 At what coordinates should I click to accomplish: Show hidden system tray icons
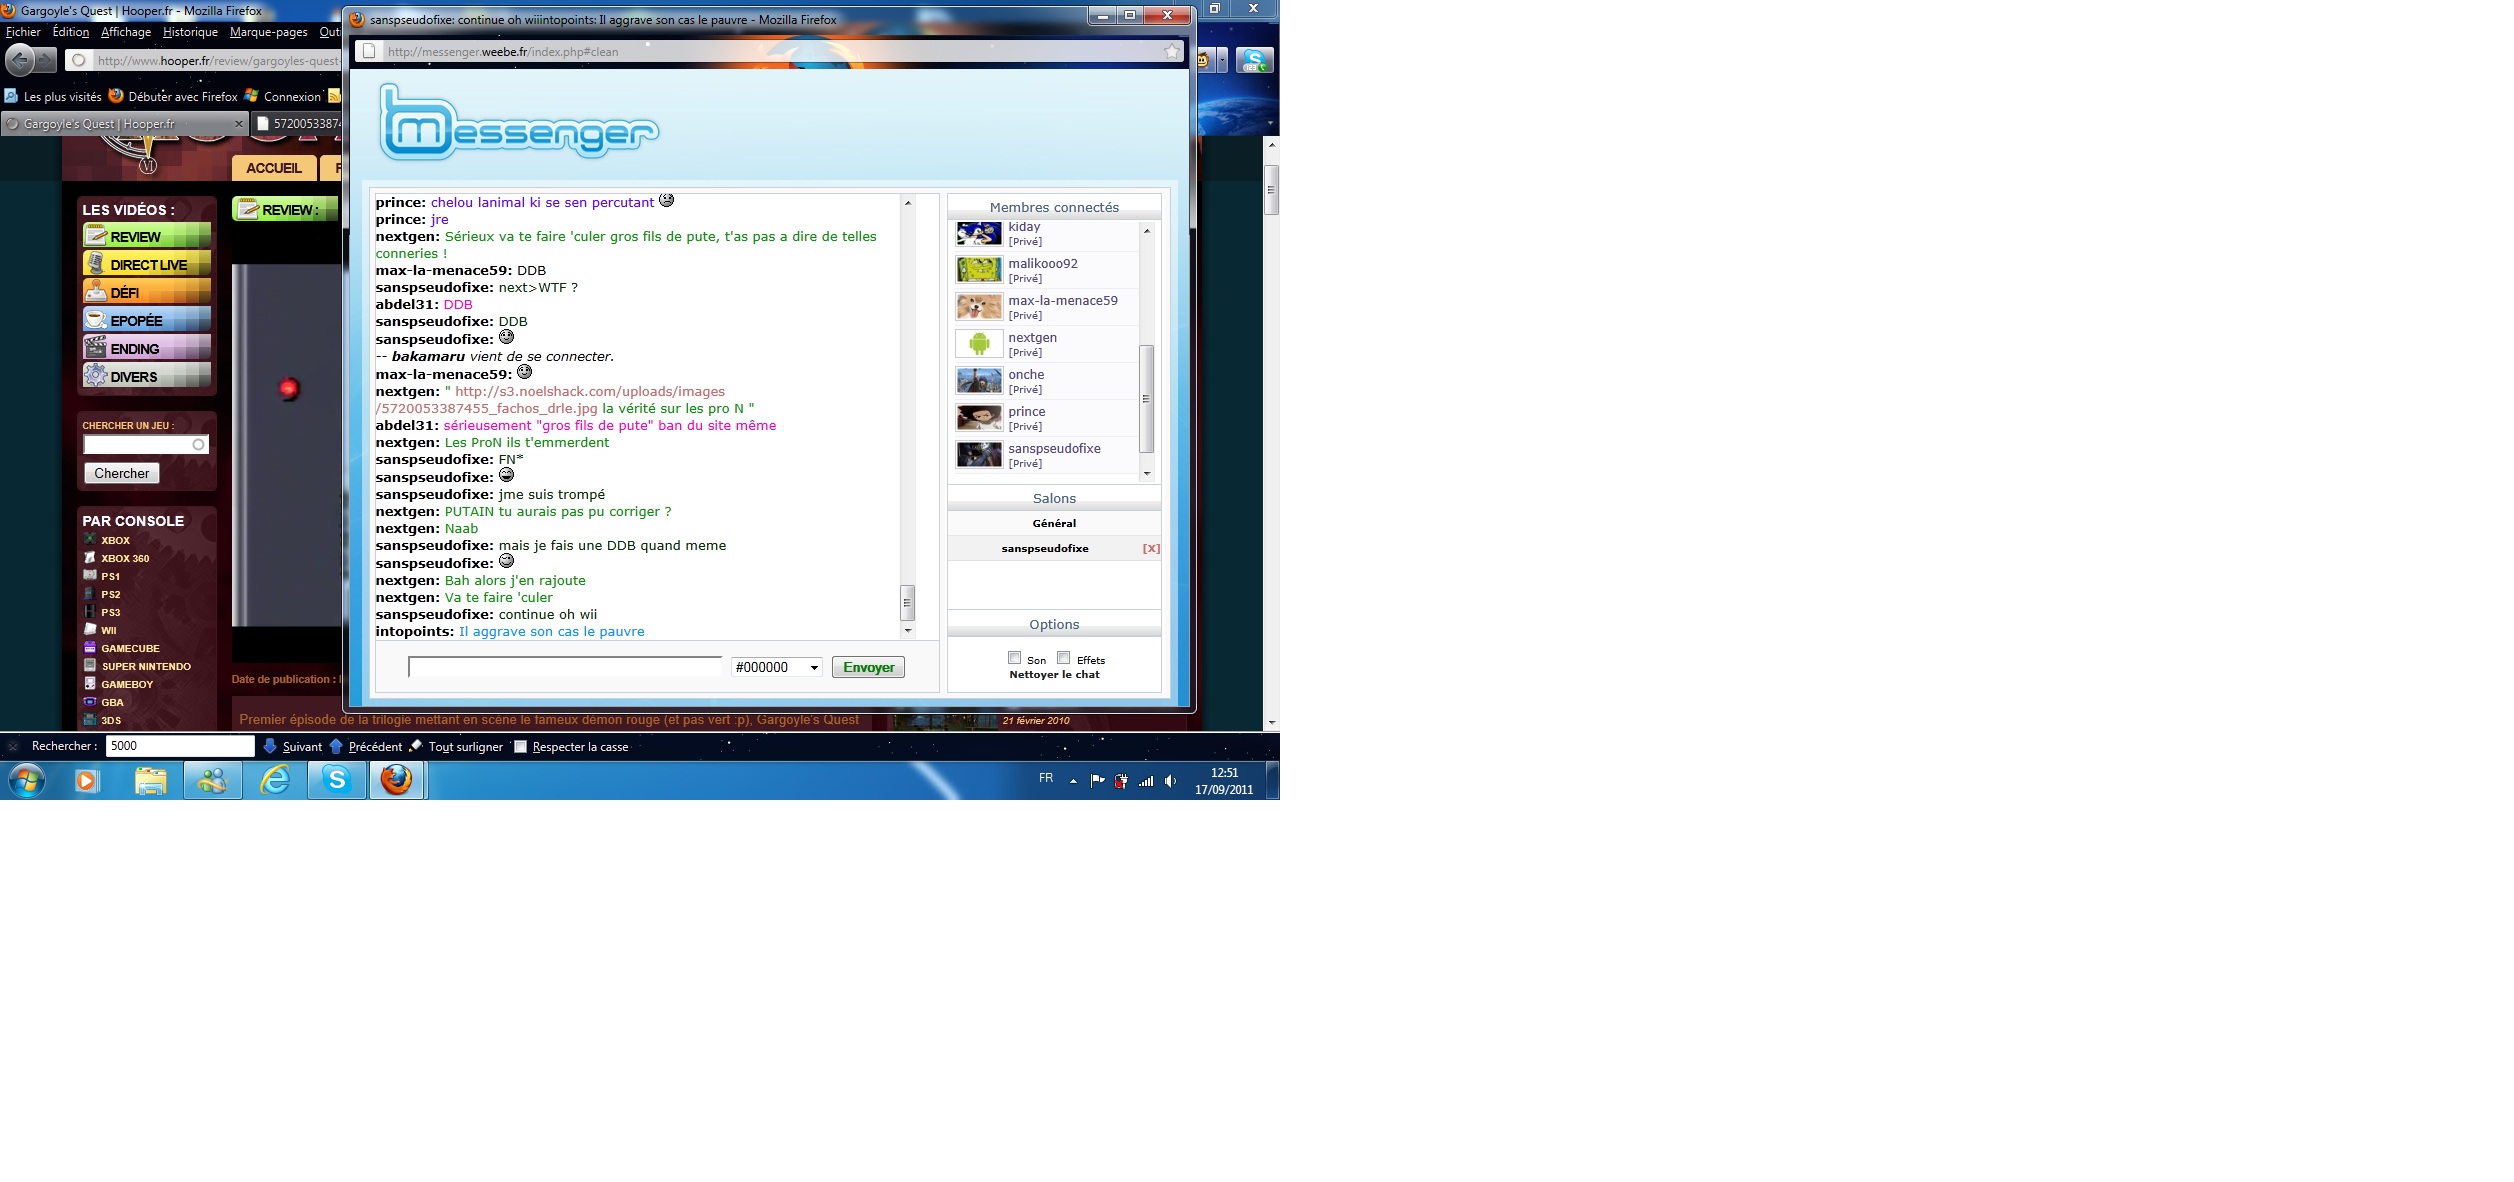pos(1073,781)
